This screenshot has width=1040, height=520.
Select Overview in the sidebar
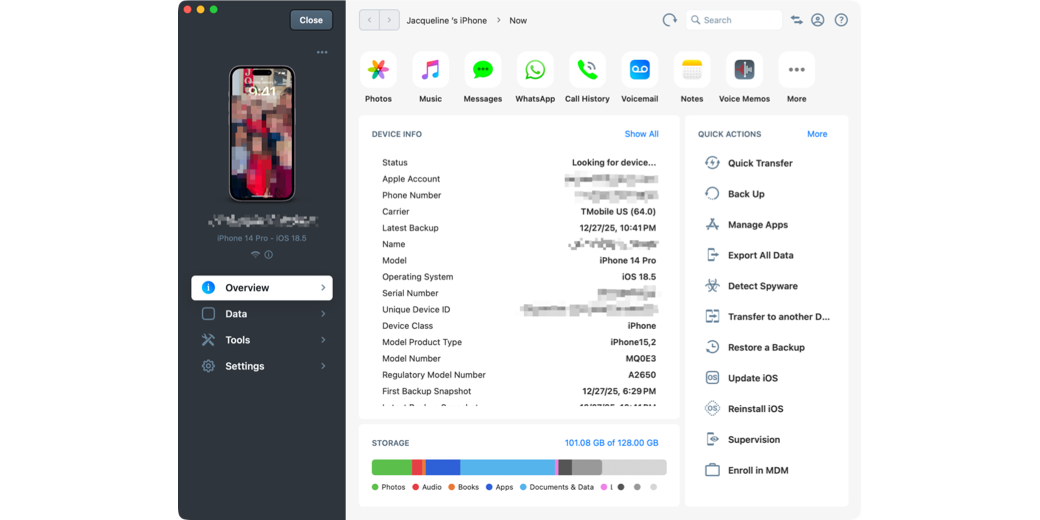262,288
